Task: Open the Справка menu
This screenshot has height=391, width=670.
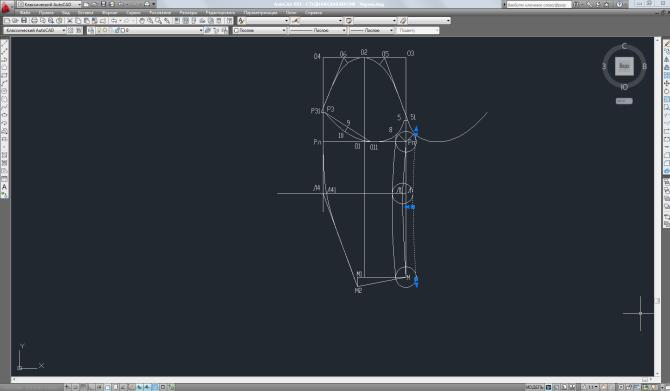Action: click(x=313, y=12)
